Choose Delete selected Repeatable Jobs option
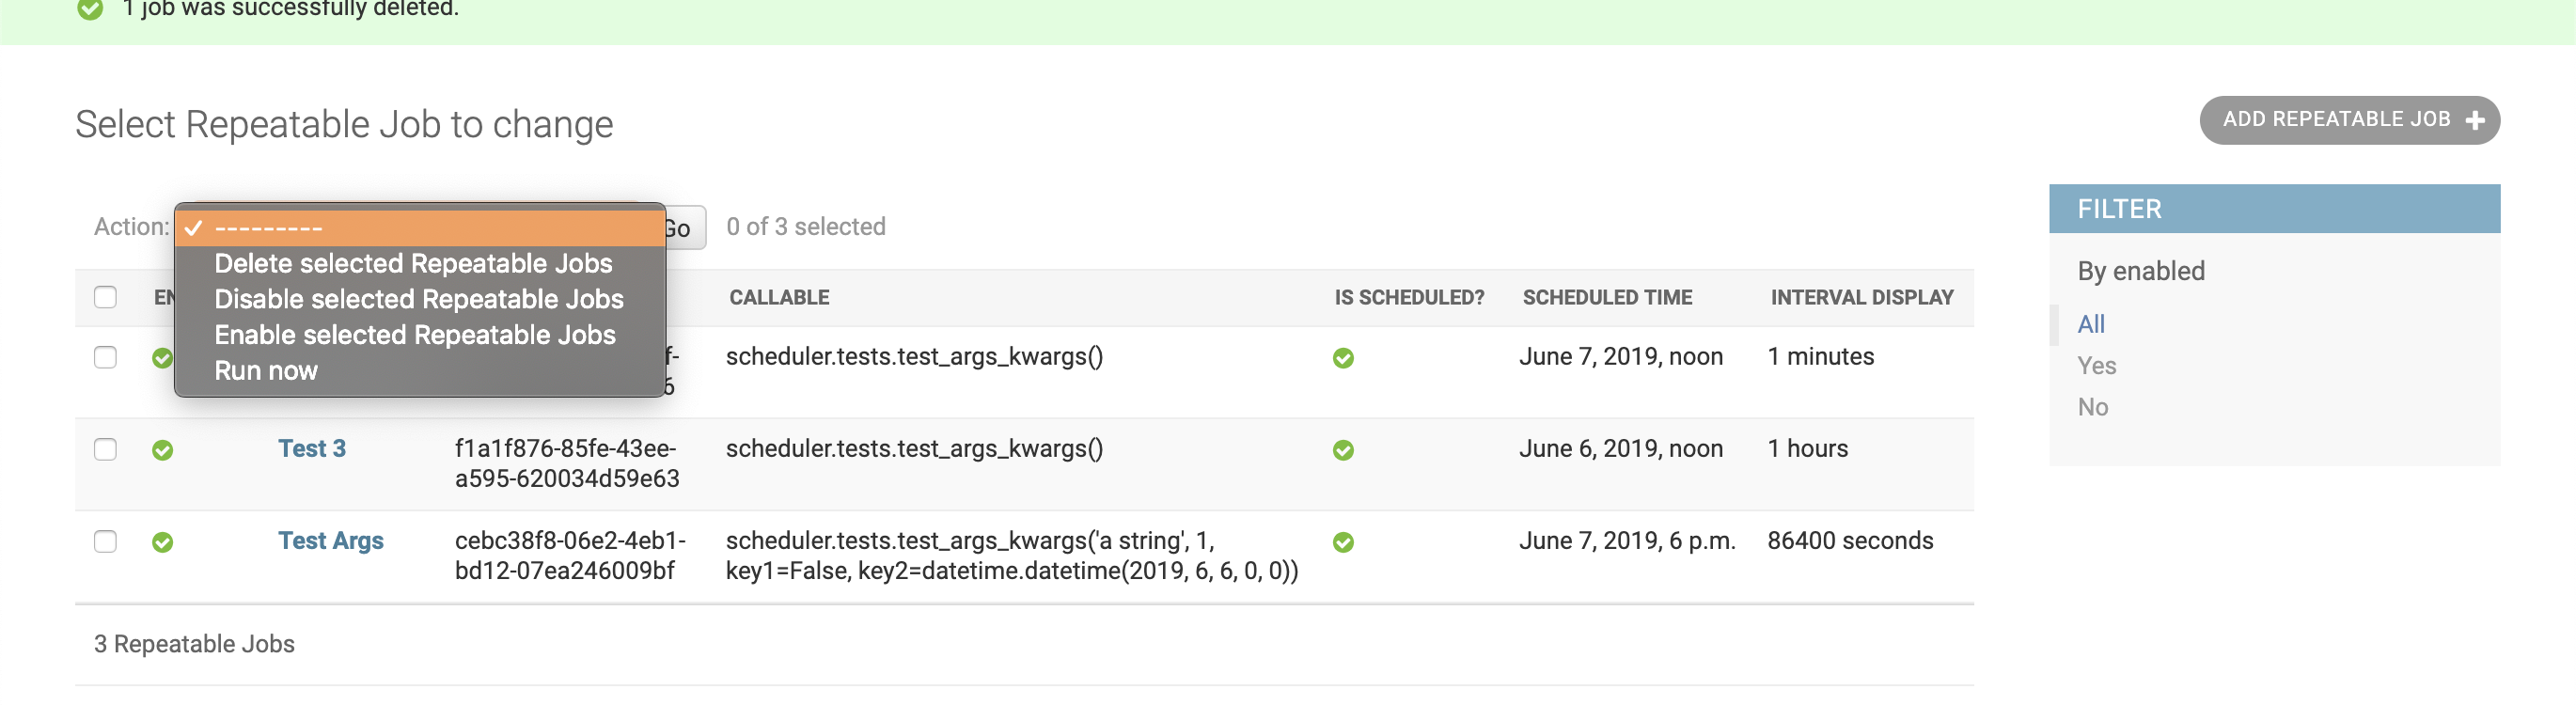The width and height of the screenshot is (2576, 705). (413, 263)
